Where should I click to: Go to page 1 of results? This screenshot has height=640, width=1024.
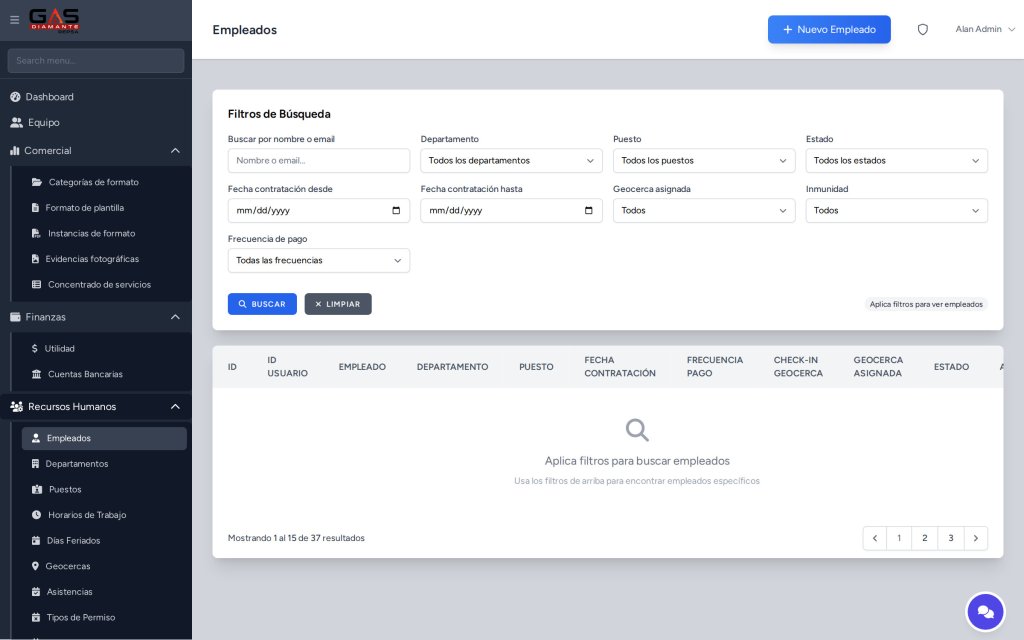(x=899, y=538)
